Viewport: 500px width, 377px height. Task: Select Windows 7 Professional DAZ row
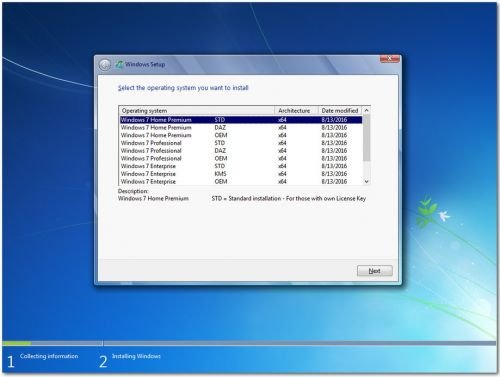pyautogui.click(x=241, y=151)
